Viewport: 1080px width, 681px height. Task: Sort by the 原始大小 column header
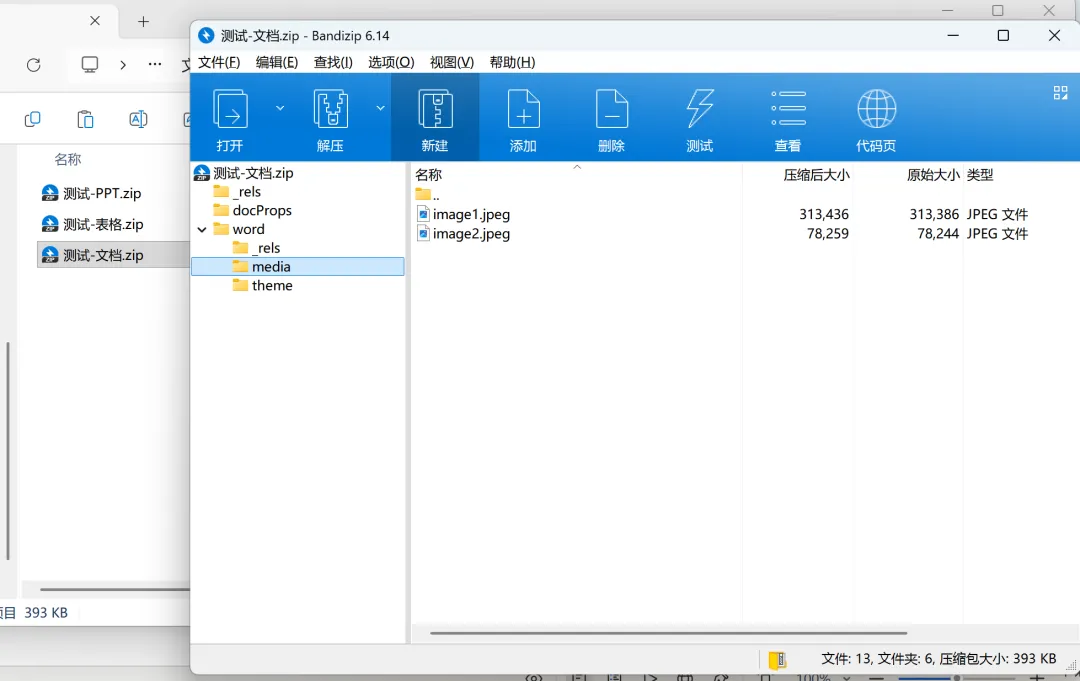933,175
